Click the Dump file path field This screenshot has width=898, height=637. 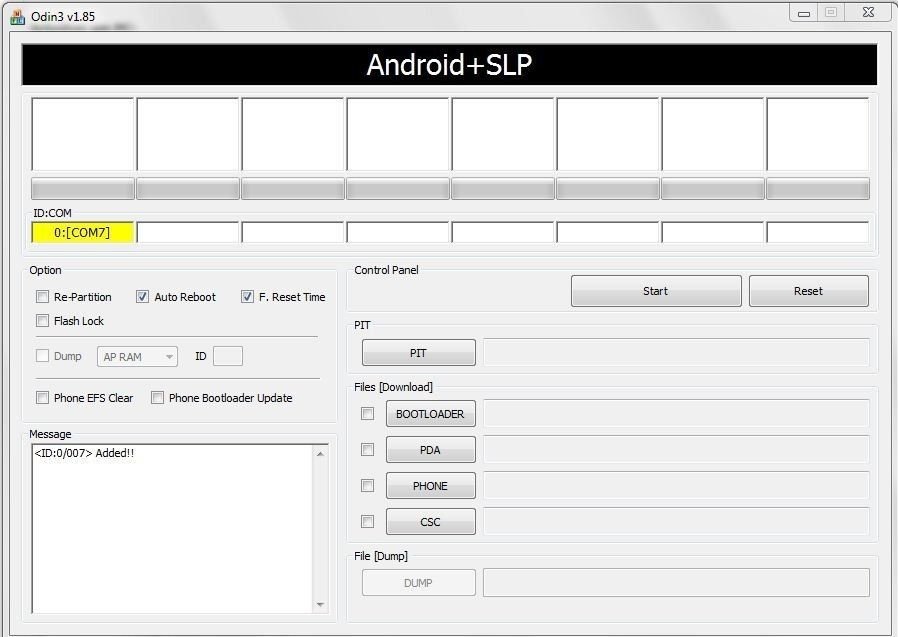[x=676, y=583]
